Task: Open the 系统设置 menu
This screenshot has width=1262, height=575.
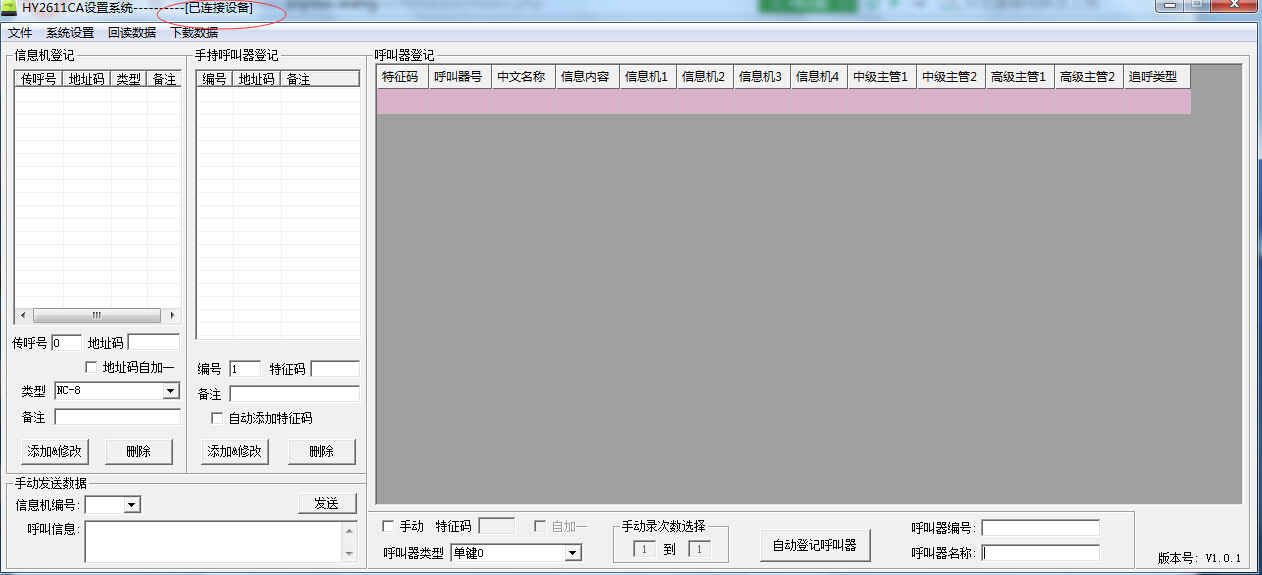Action: click(70, 32)
